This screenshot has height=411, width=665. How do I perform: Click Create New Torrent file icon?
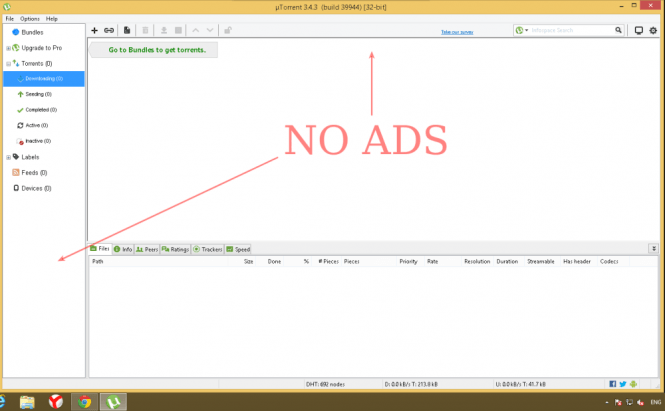tap(127, 30)
